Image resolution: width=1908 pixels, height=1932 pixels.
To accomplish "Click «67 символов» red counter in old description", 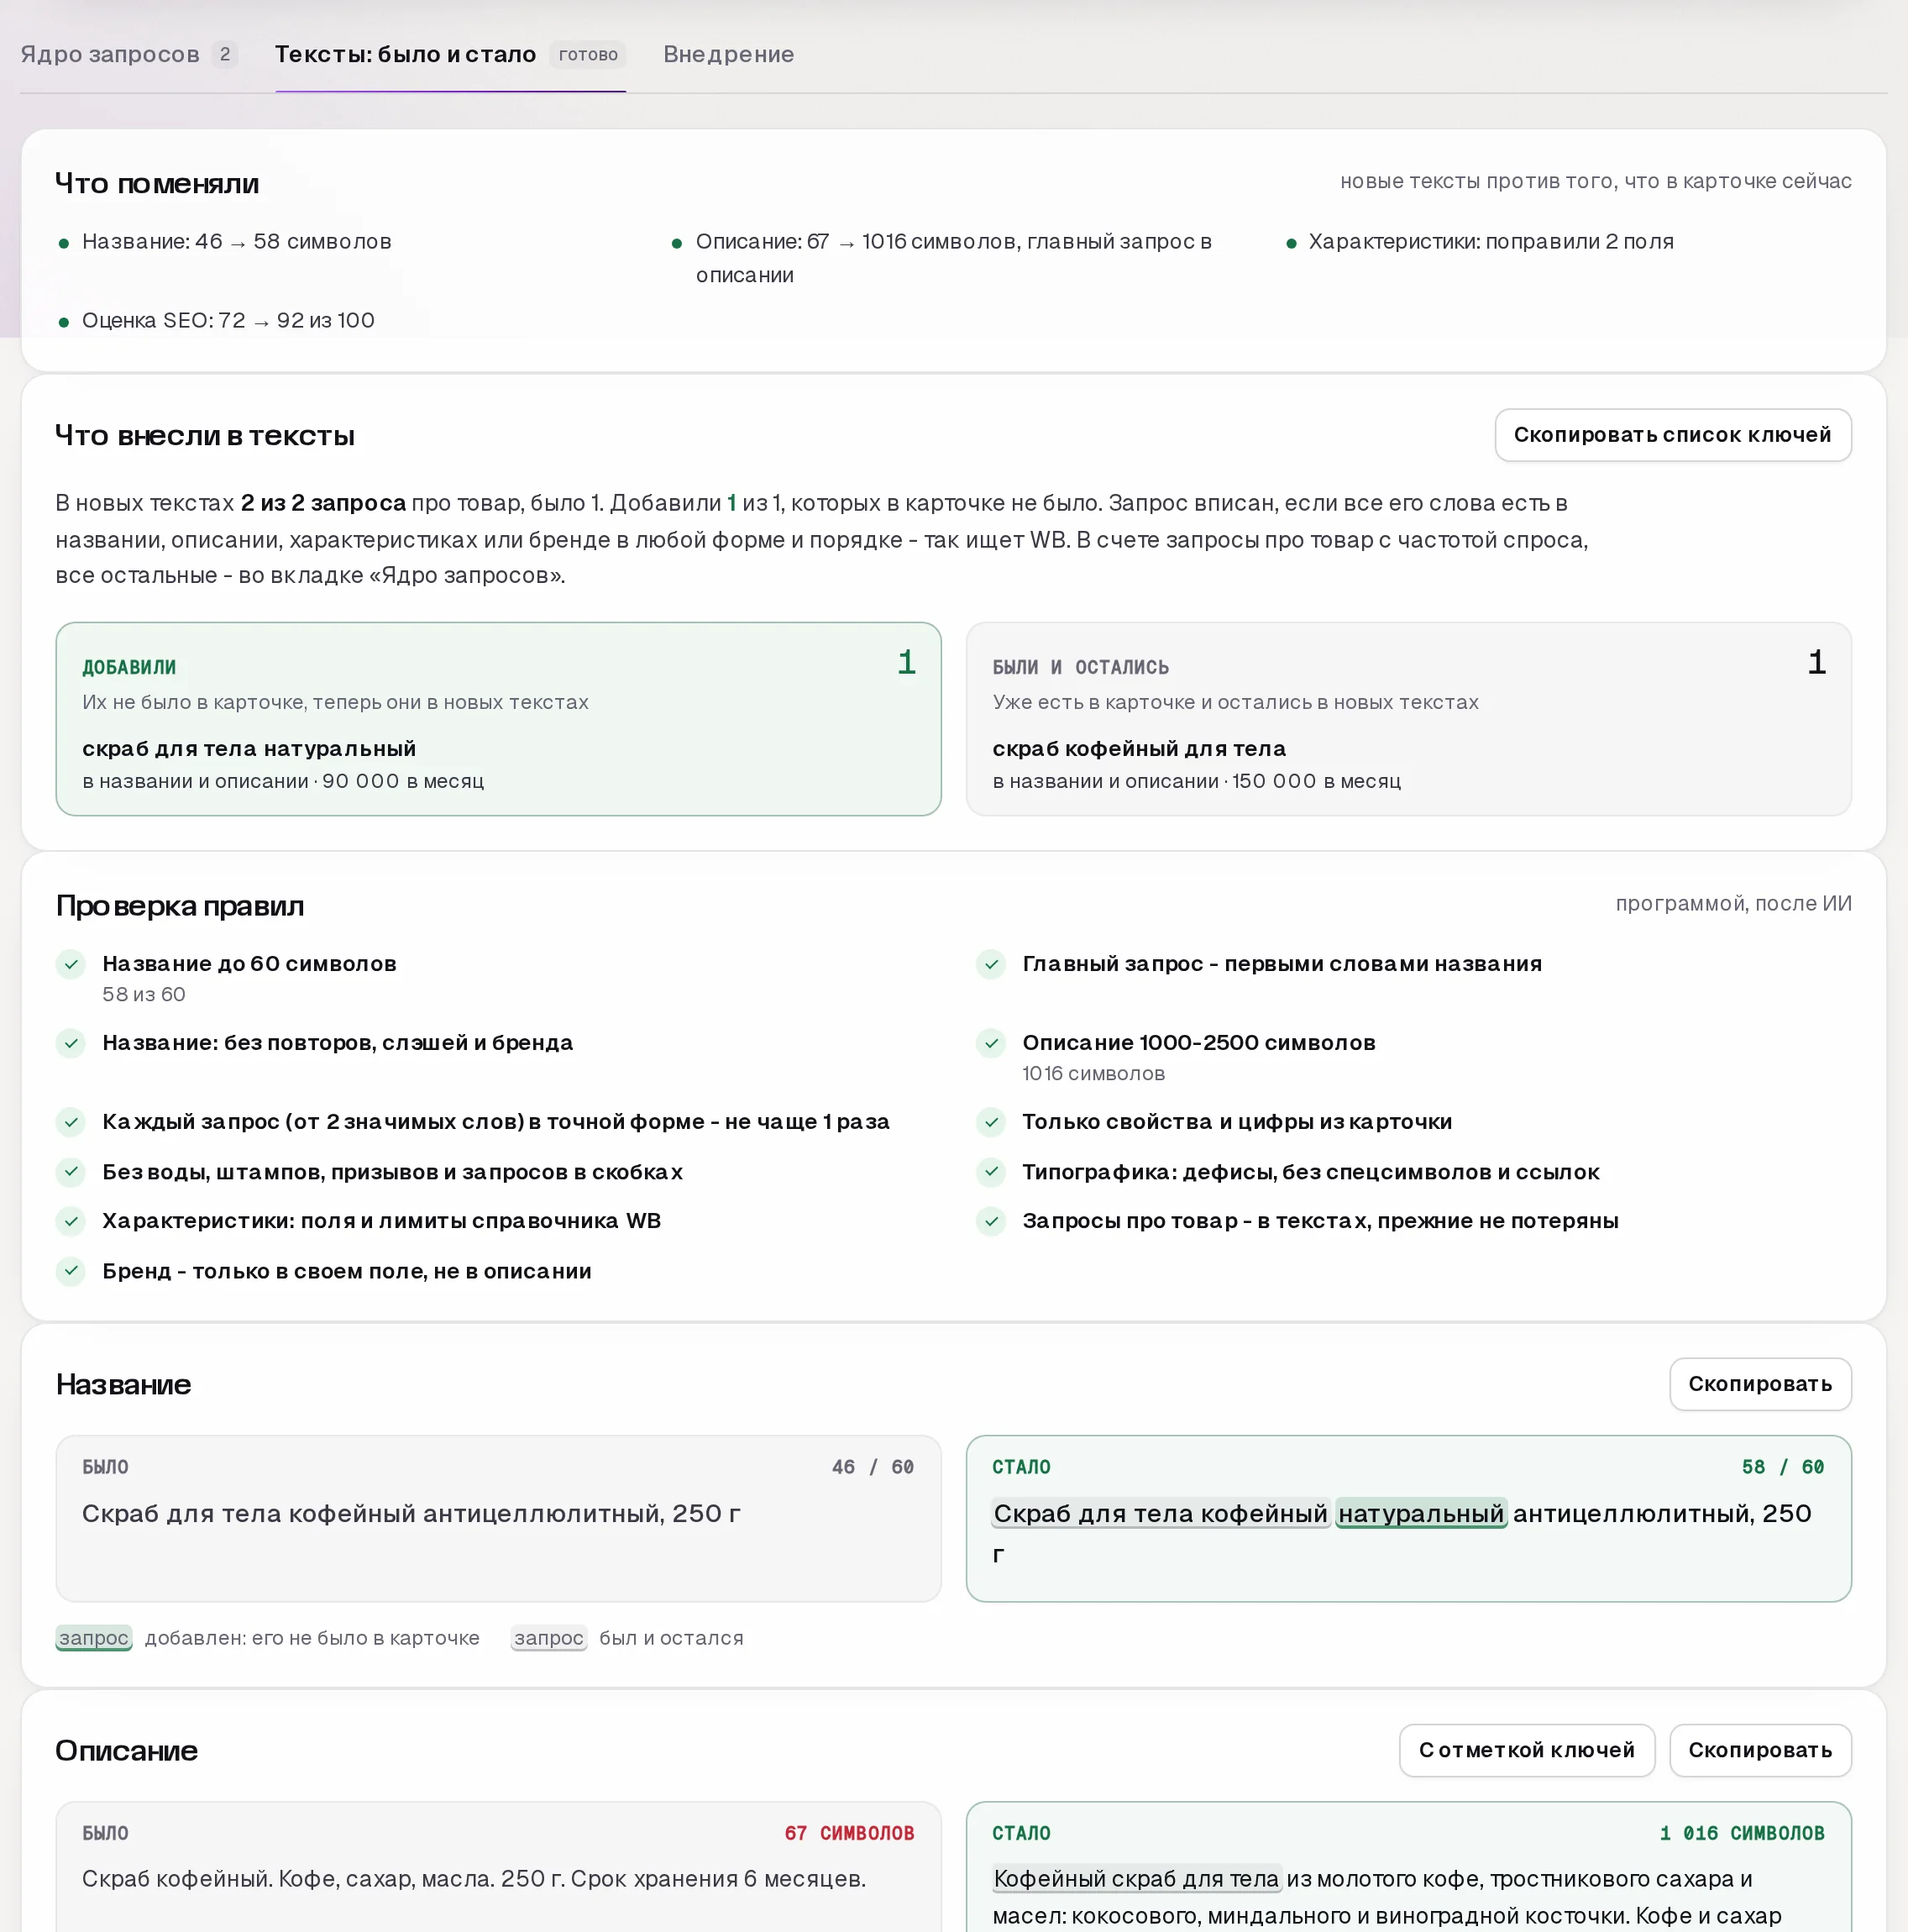I will [849, 1833].
